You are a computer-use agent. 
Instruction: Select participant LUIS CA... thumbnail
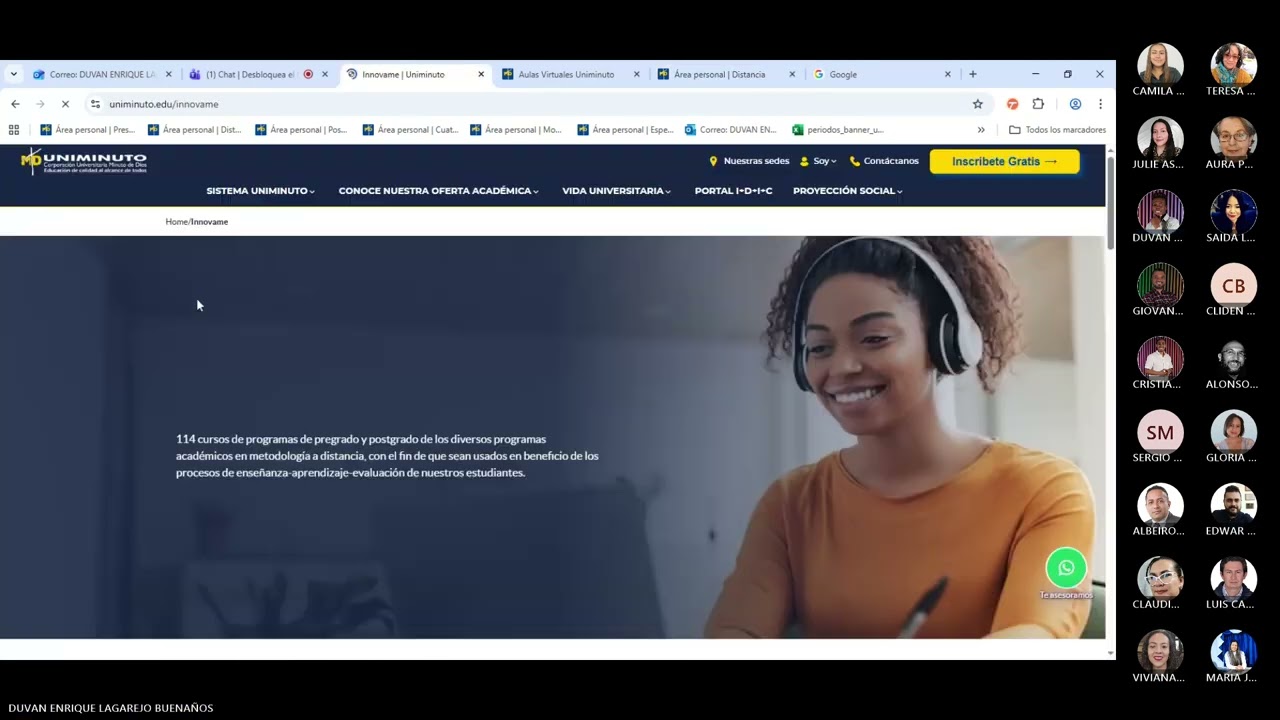pyautogui.click(x=1233, y=579)
